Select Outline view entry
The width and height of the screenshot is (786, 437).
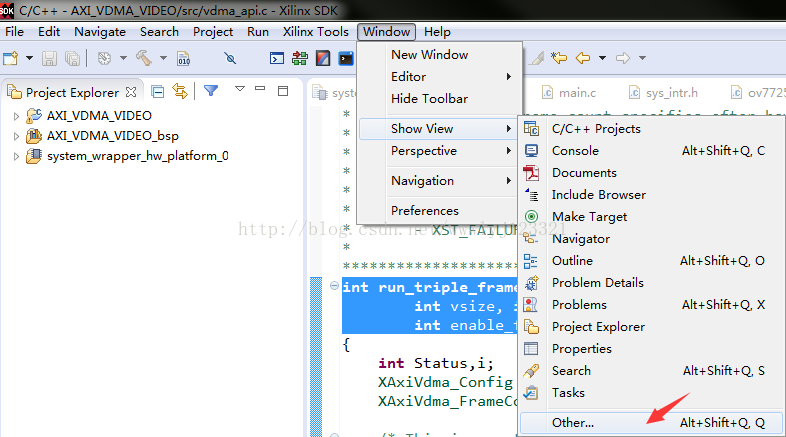pyautogui.click(x=651, y=261)
